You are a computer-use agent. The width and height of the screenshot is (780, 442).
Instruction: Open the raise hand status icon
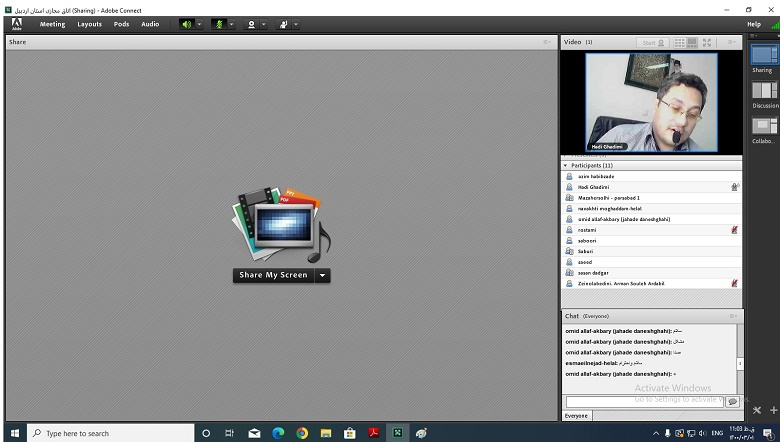(x=283, y=24)
